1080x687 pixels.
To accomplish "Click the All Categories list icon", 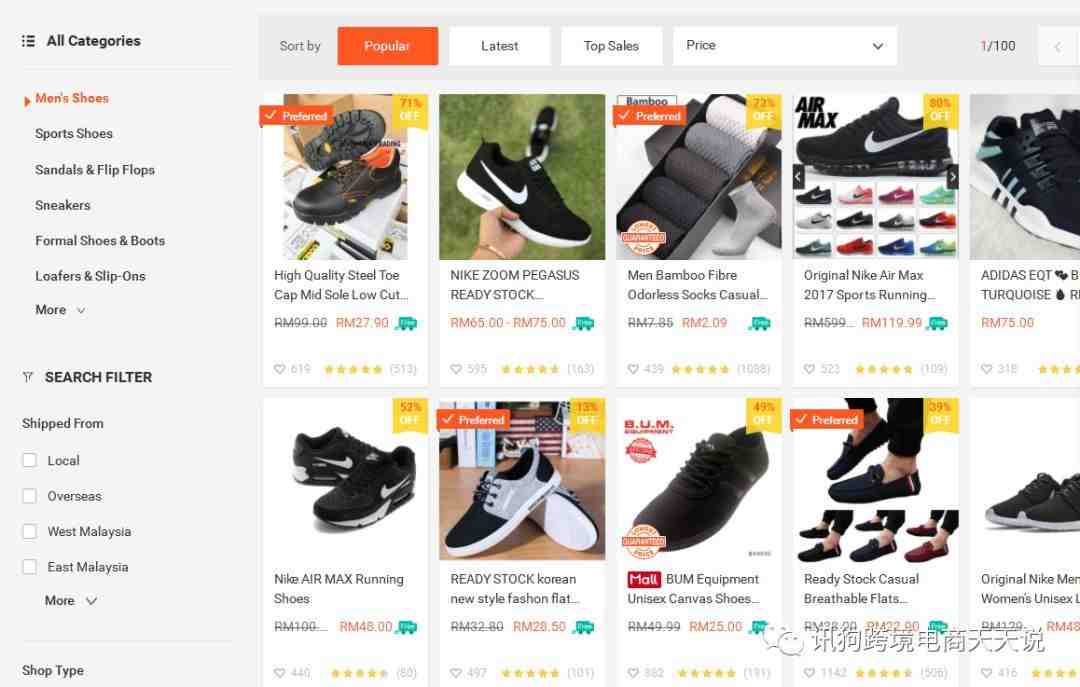I will (x=28, y=41).
